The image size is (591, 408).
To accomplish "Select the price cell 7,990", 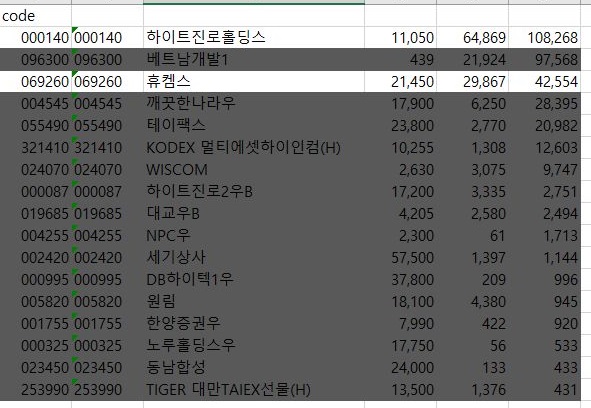I will pyautogui.click(x=401, y=323).
